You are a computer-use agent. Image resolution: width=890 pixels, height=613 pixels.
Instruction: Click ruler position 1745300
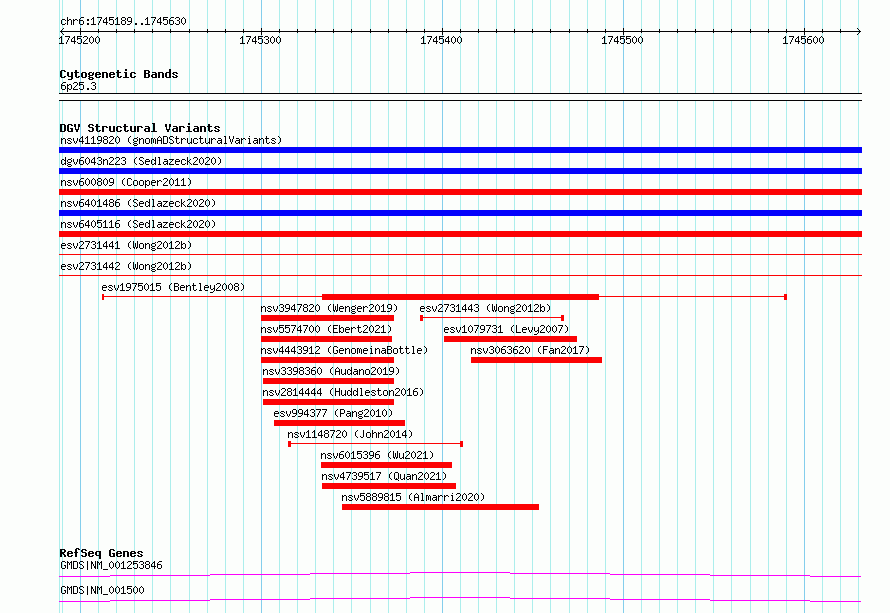(x=261, y=40)
